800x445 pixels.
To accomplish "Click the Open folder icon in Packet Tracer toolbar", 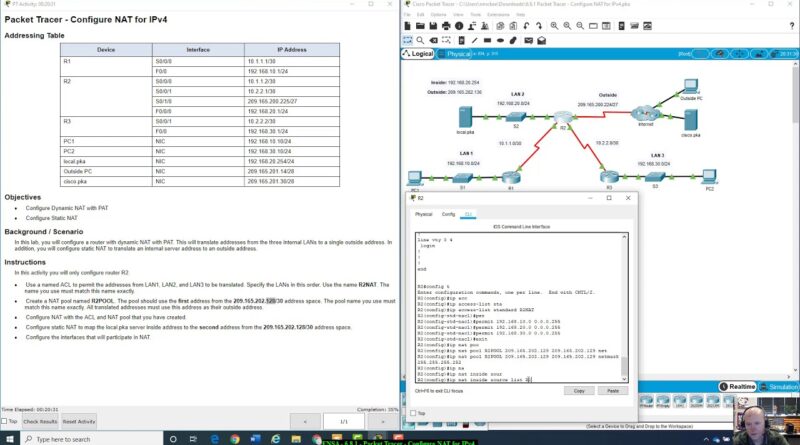I will click(420, 26).
